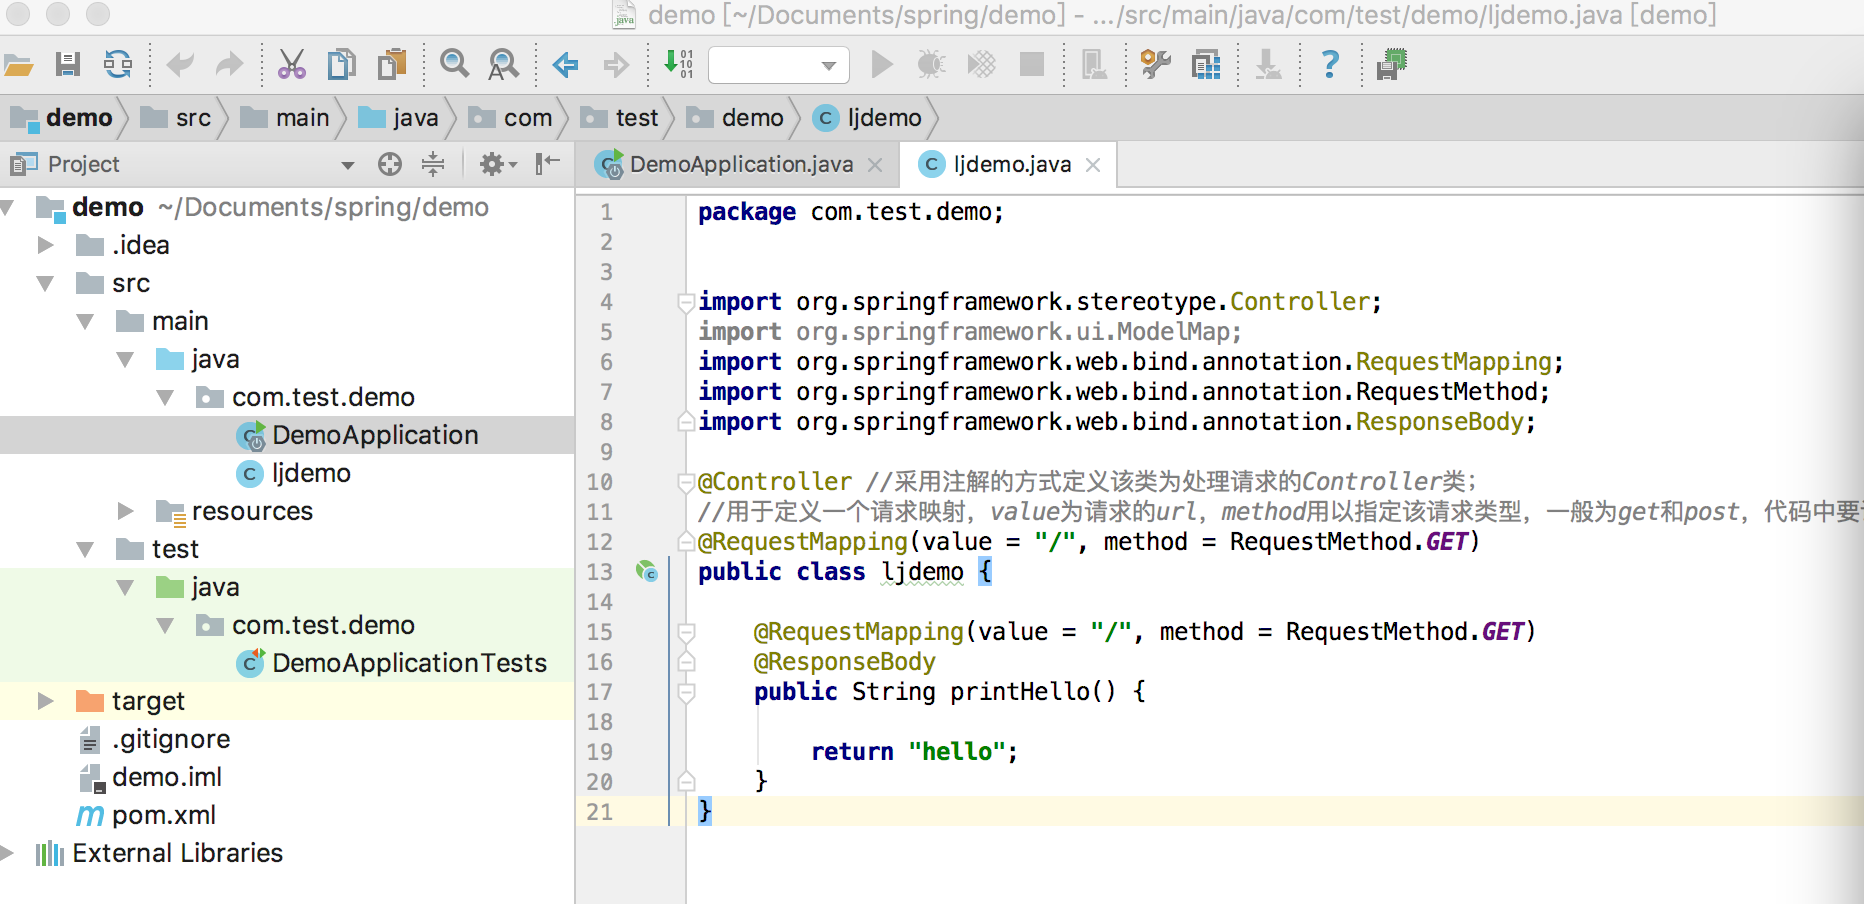Viewport: 1864px width, 904px height.
Task: Collapse the main folder
Action: (85, 321)
